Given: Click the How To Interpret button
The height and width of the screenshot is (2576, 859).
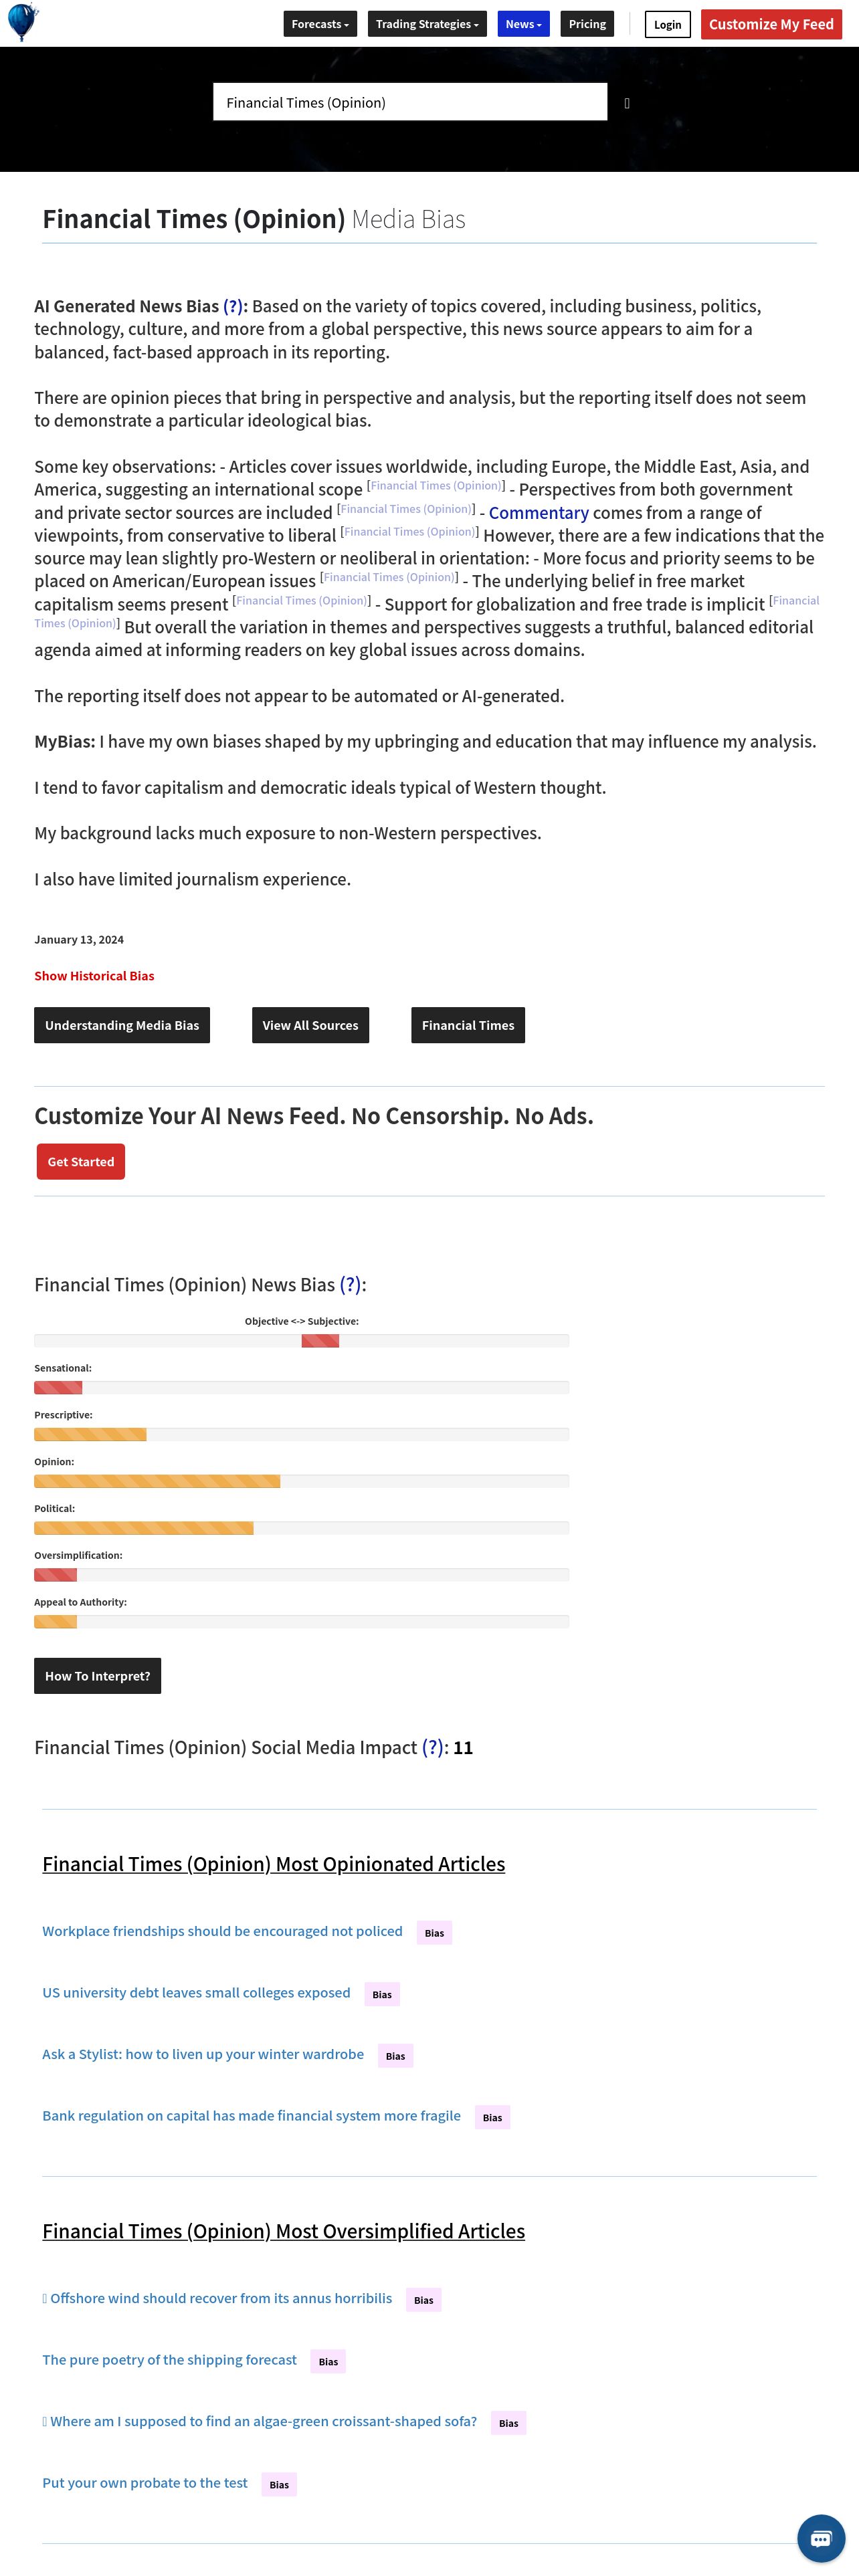Looking at the screenshot, I should coord(97,1676).
